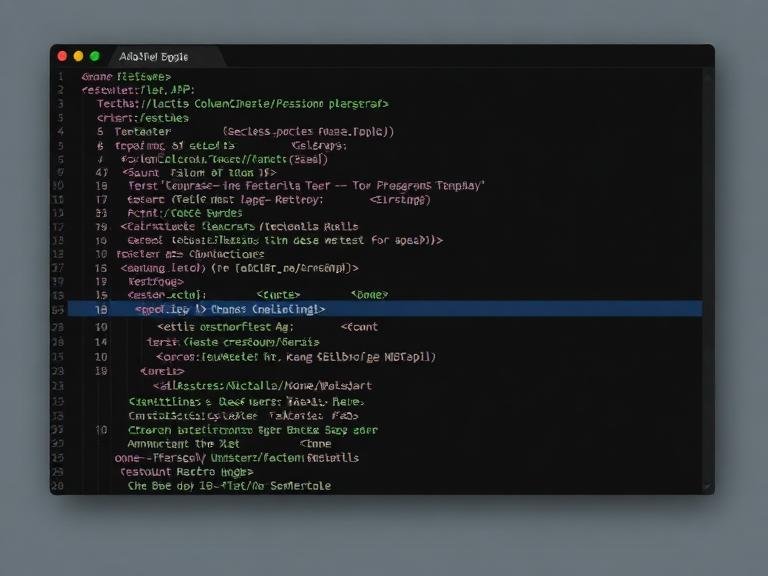Click gutter line number 1 at the top
This screenshot has width=768, height=576.
[60, 76]
